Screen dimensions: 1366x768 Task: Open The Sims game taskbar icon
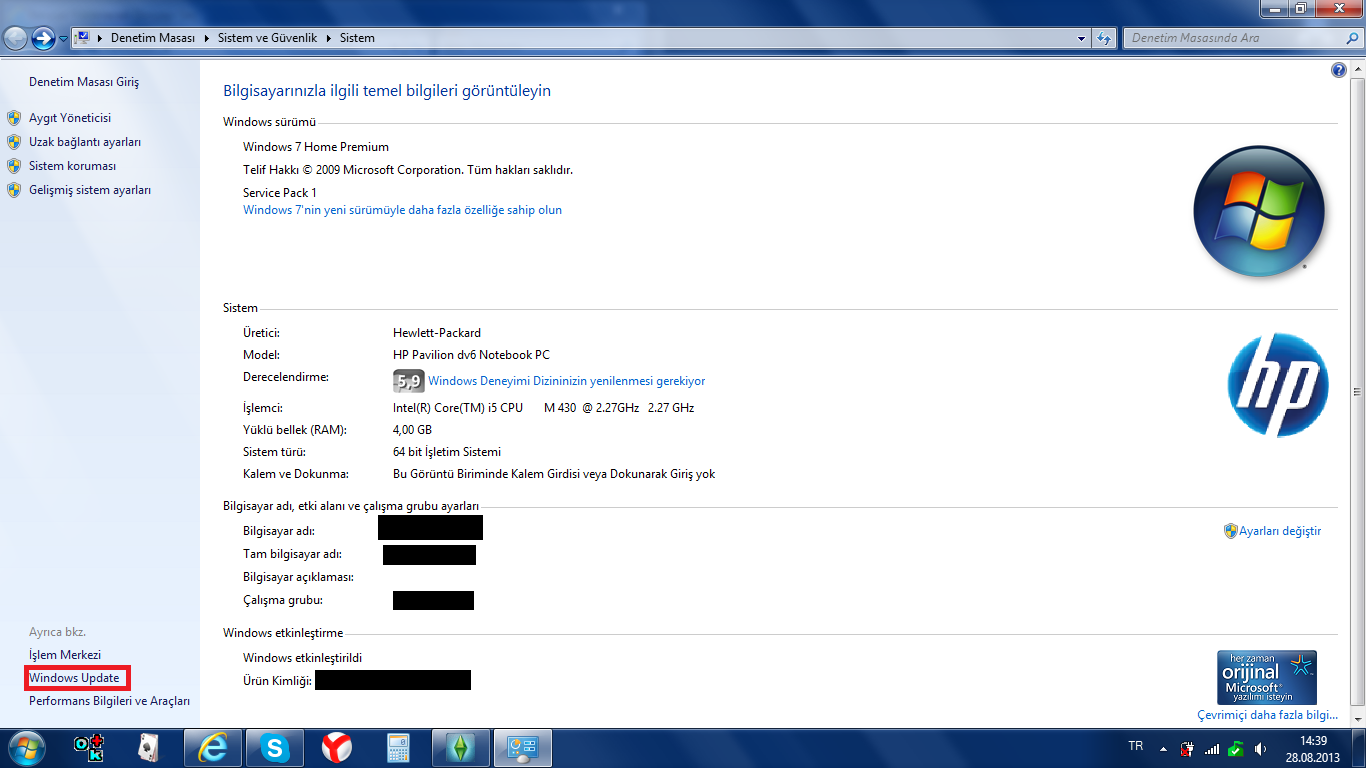coord(461,748)
